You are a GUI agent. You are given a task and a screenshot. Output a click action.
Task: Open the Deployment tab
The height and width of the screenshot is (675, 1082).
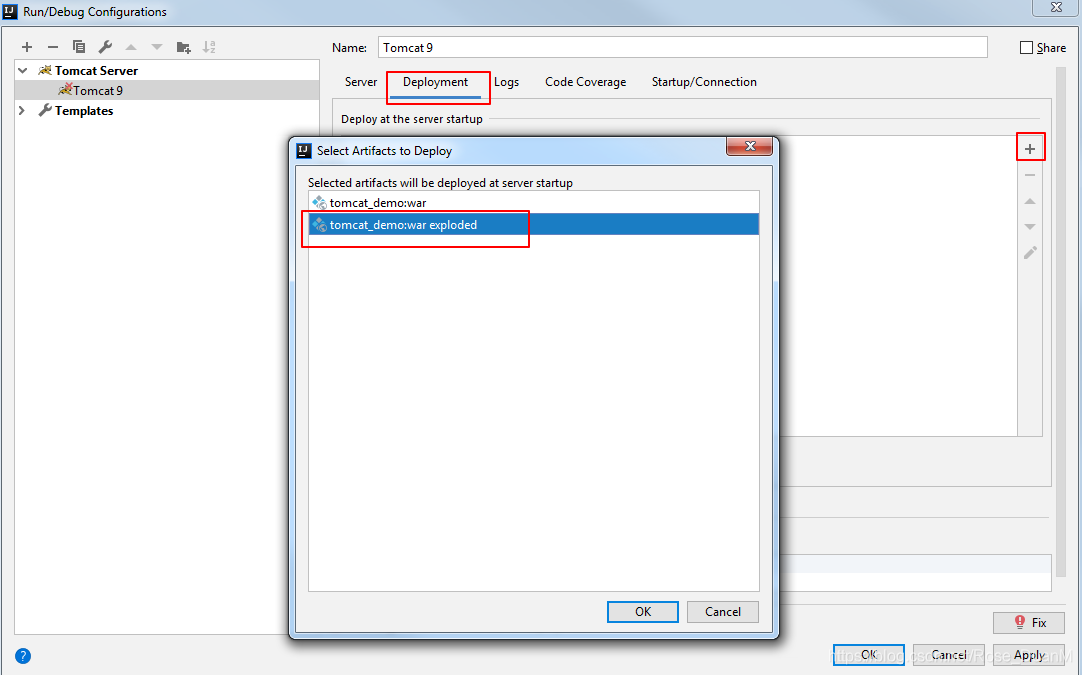click(435, 81)
